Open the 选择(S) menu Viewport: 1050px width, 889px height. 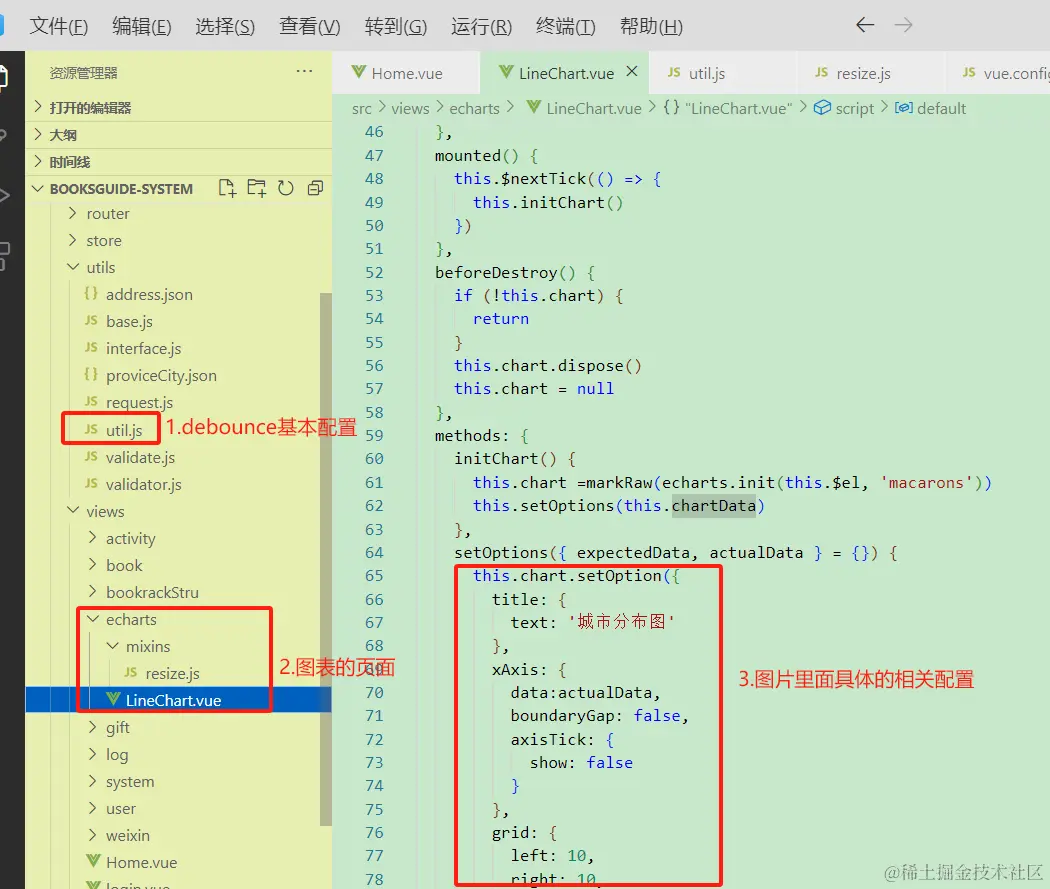point(225,27)
